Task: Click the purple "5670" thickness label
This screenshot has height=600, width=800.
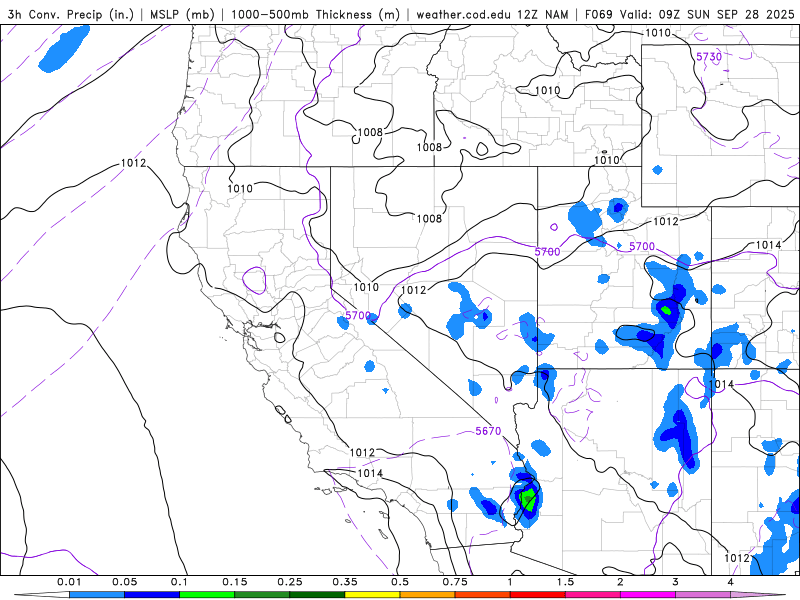Action: pyautogui.click(x=488, y=431)
